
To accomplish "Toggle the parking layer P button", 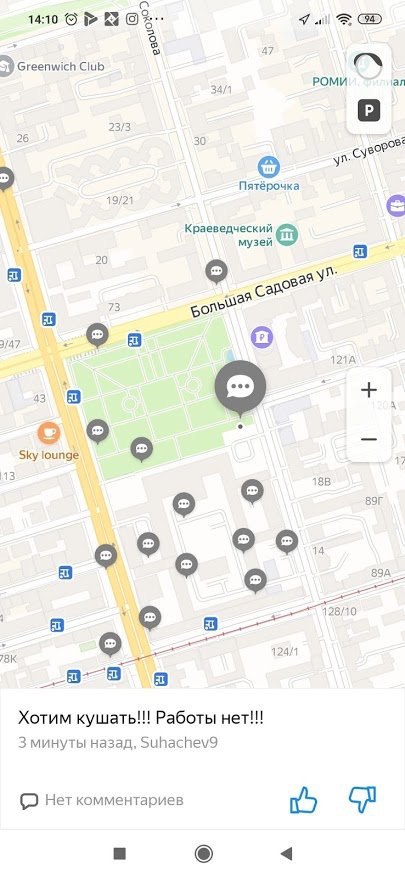I will click(369, 110).
